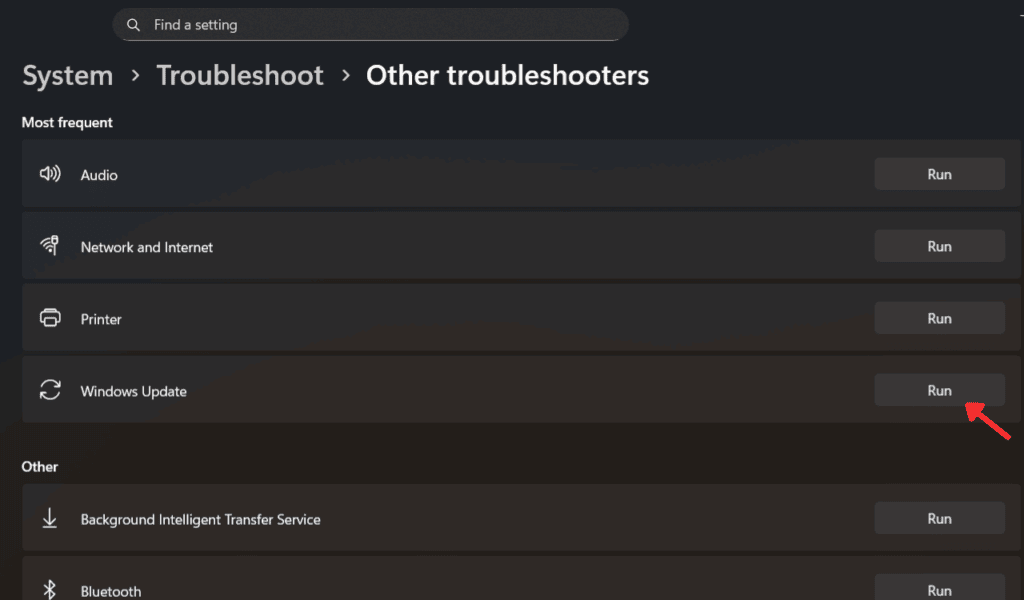Click the Background Intelligent Transfer download icon
The height and width of the screenshot is (600, 1024).
coord(49,519)
